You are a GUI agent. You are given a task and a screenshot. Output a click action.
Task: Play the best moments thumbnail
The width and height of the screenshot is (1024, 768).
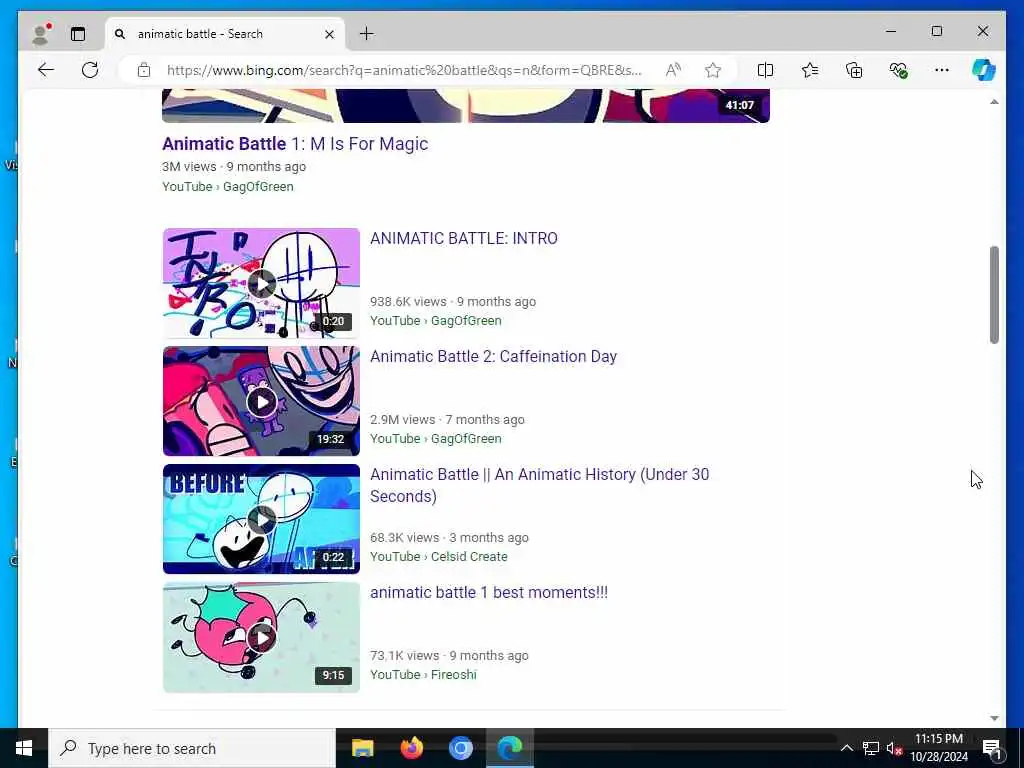click(261, 637)
